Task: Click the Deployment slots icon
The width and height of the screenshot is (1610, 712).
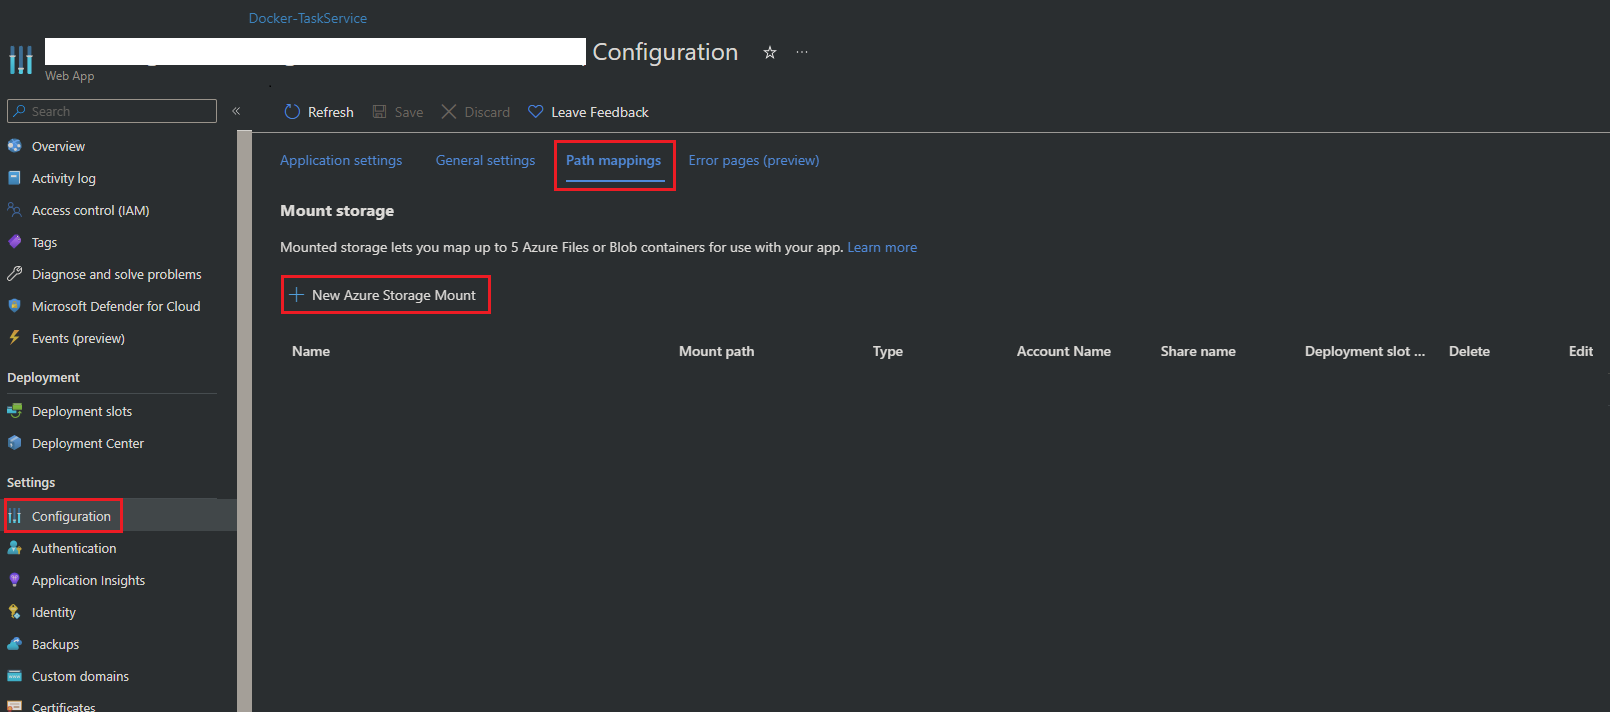Action: tap(14, 411)
